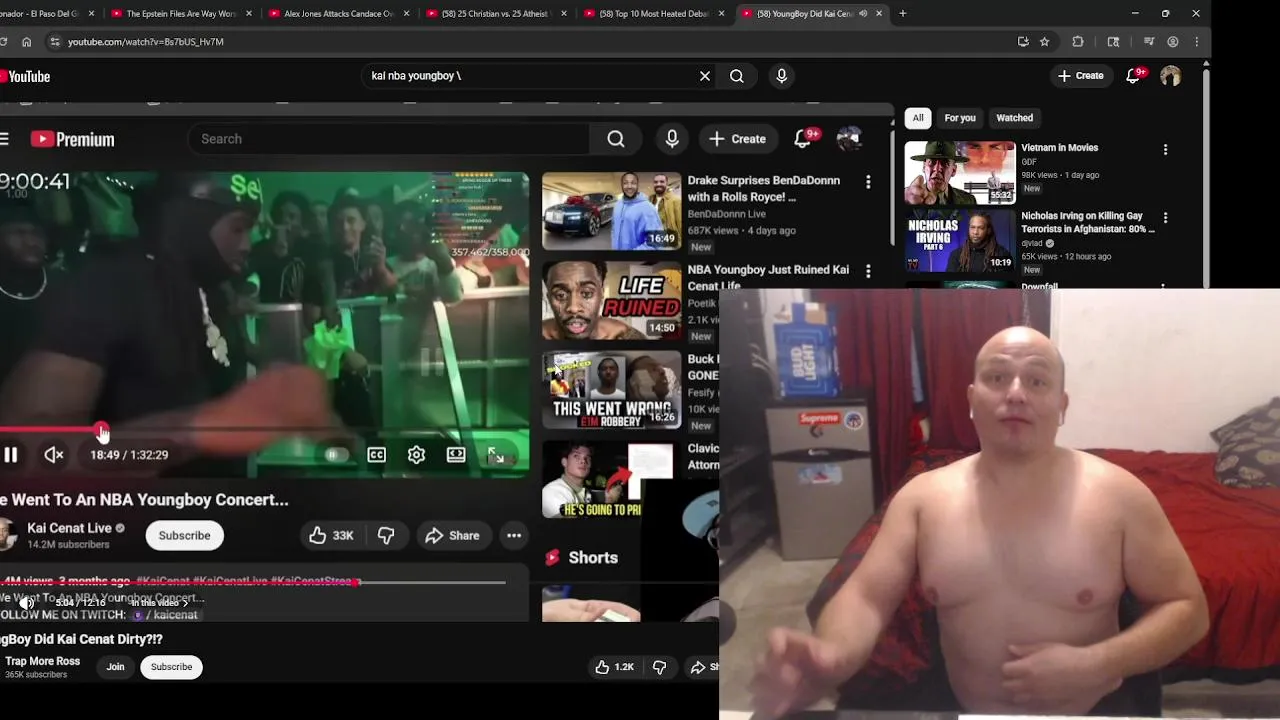Click the top-right Create button on YouTube
Image resolution: width=1280 pixels, height=720 pixels.
click(x=1081, y=76)
